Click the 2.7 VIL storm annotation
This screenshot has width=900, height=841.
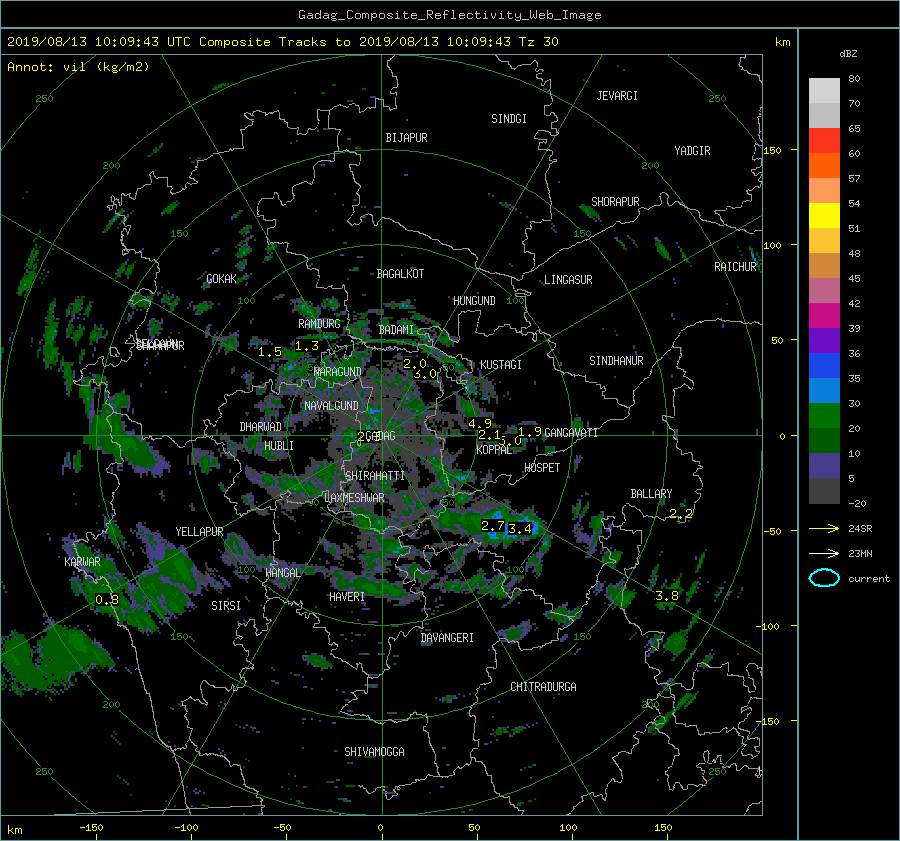tap(492, 526)
